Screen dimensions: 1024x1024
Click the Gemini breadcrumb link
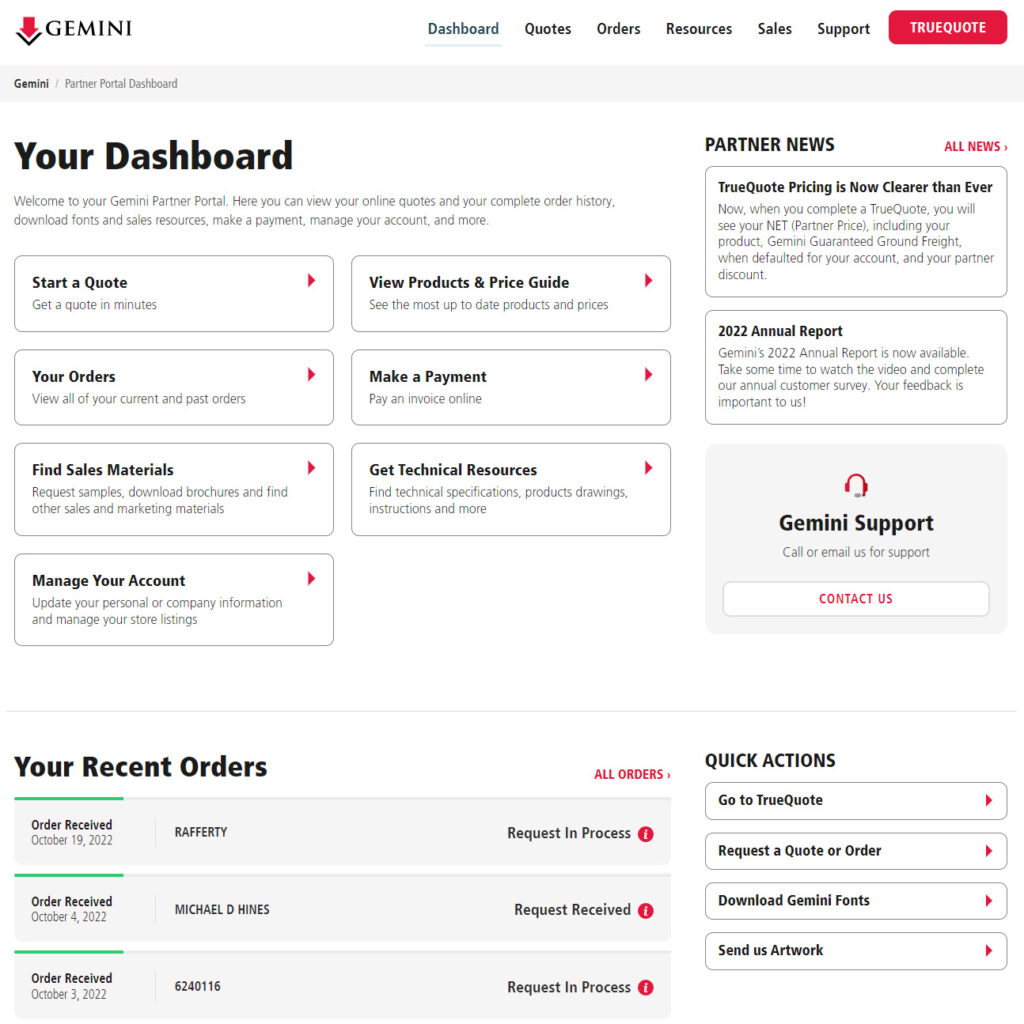tap(31, 84)
